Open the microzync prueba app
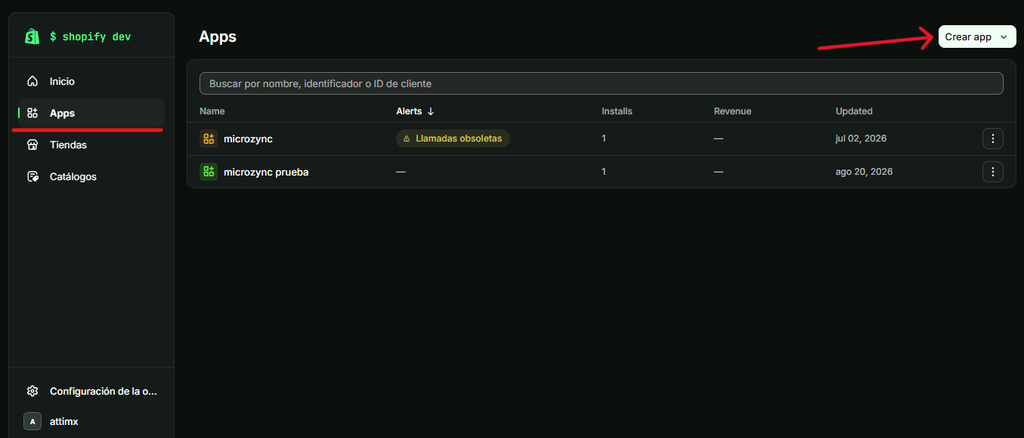Screen dimensions: 1024x438 [266, 172]
